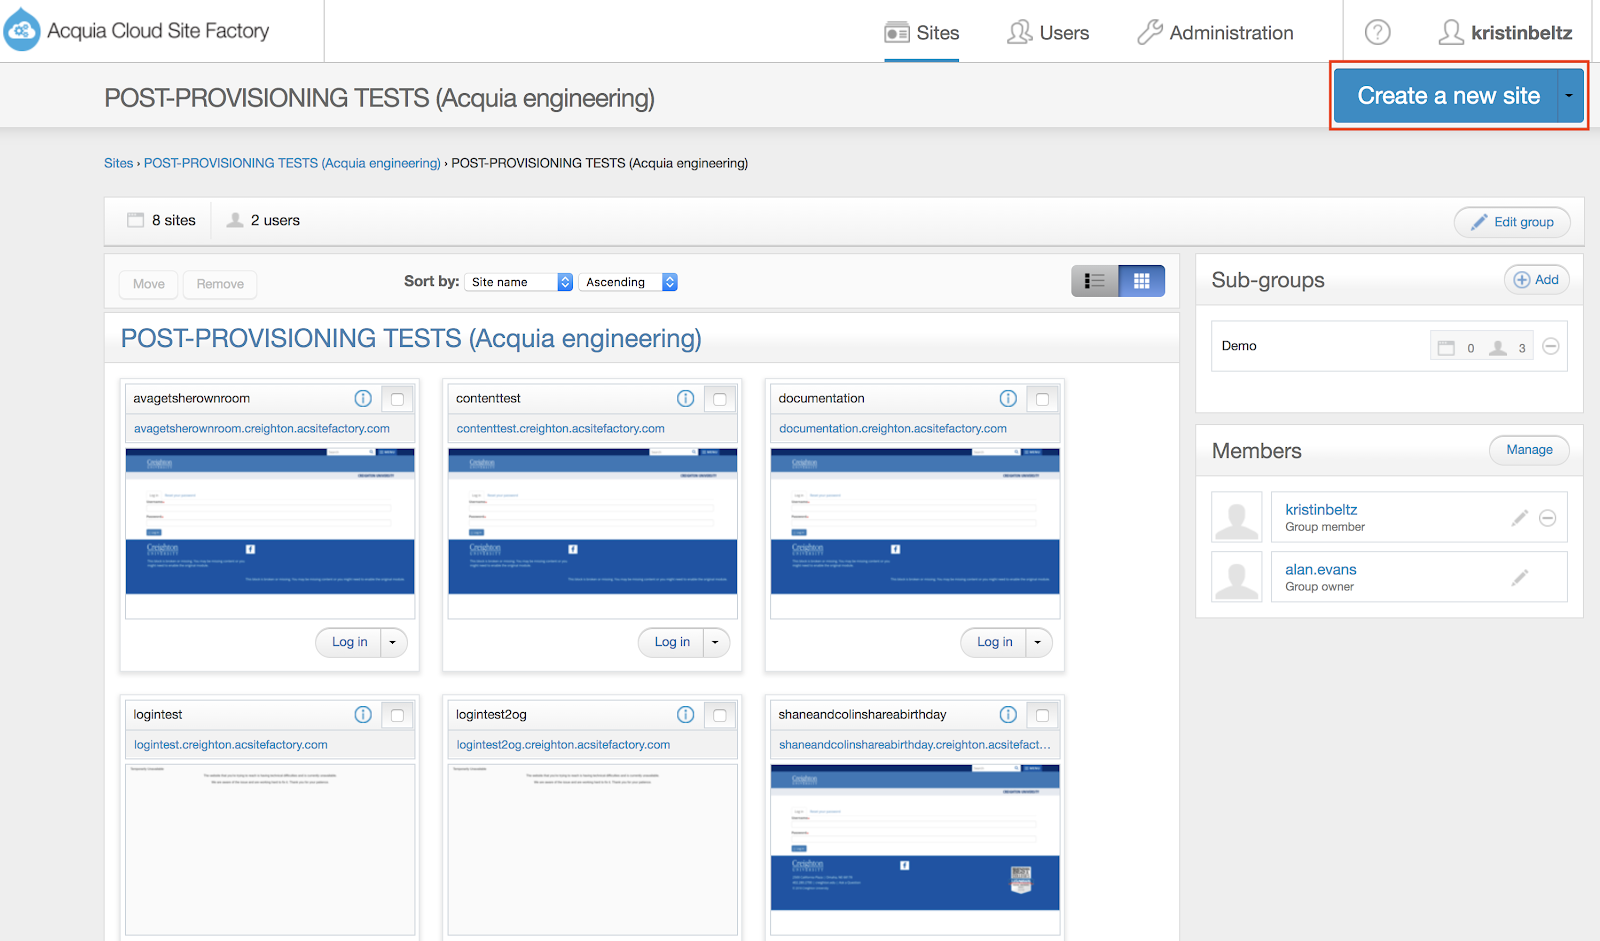The height and width of the screenshot is (941, 1600).
Task: Click alan.evans avatar in Members
Action: pos(1237,577)
